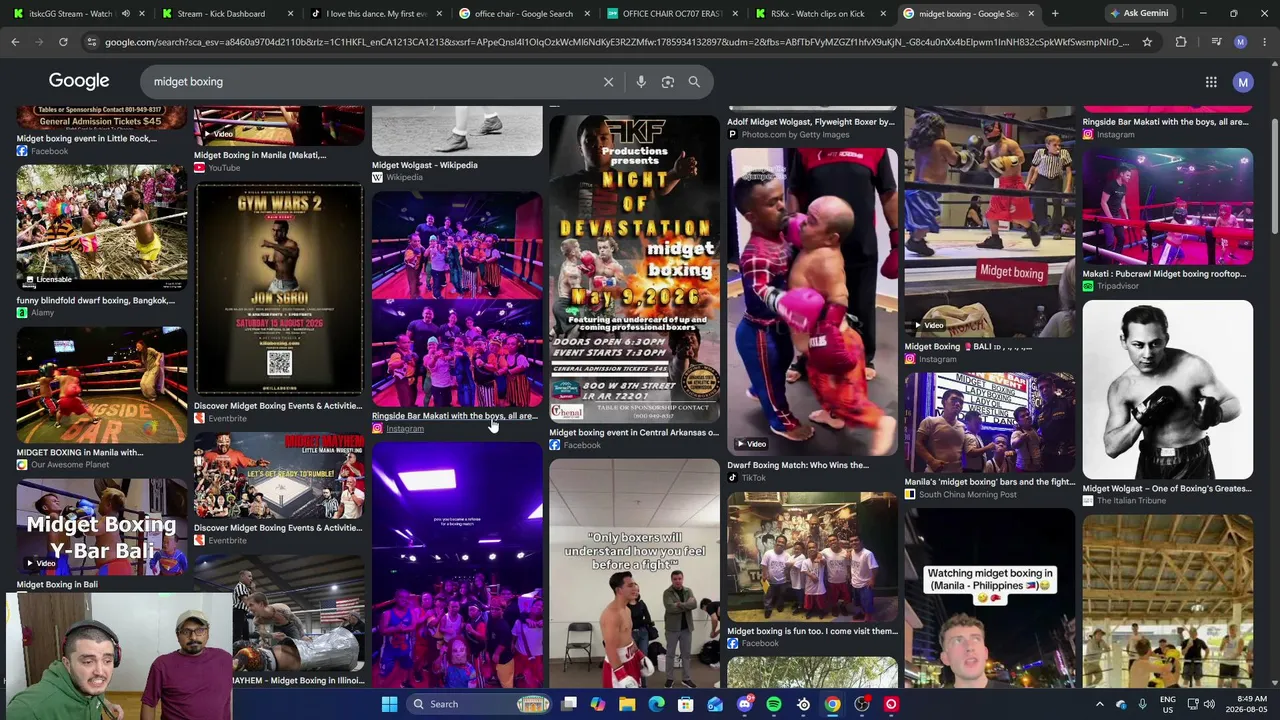Open a new browser tab

point(1055,14)
